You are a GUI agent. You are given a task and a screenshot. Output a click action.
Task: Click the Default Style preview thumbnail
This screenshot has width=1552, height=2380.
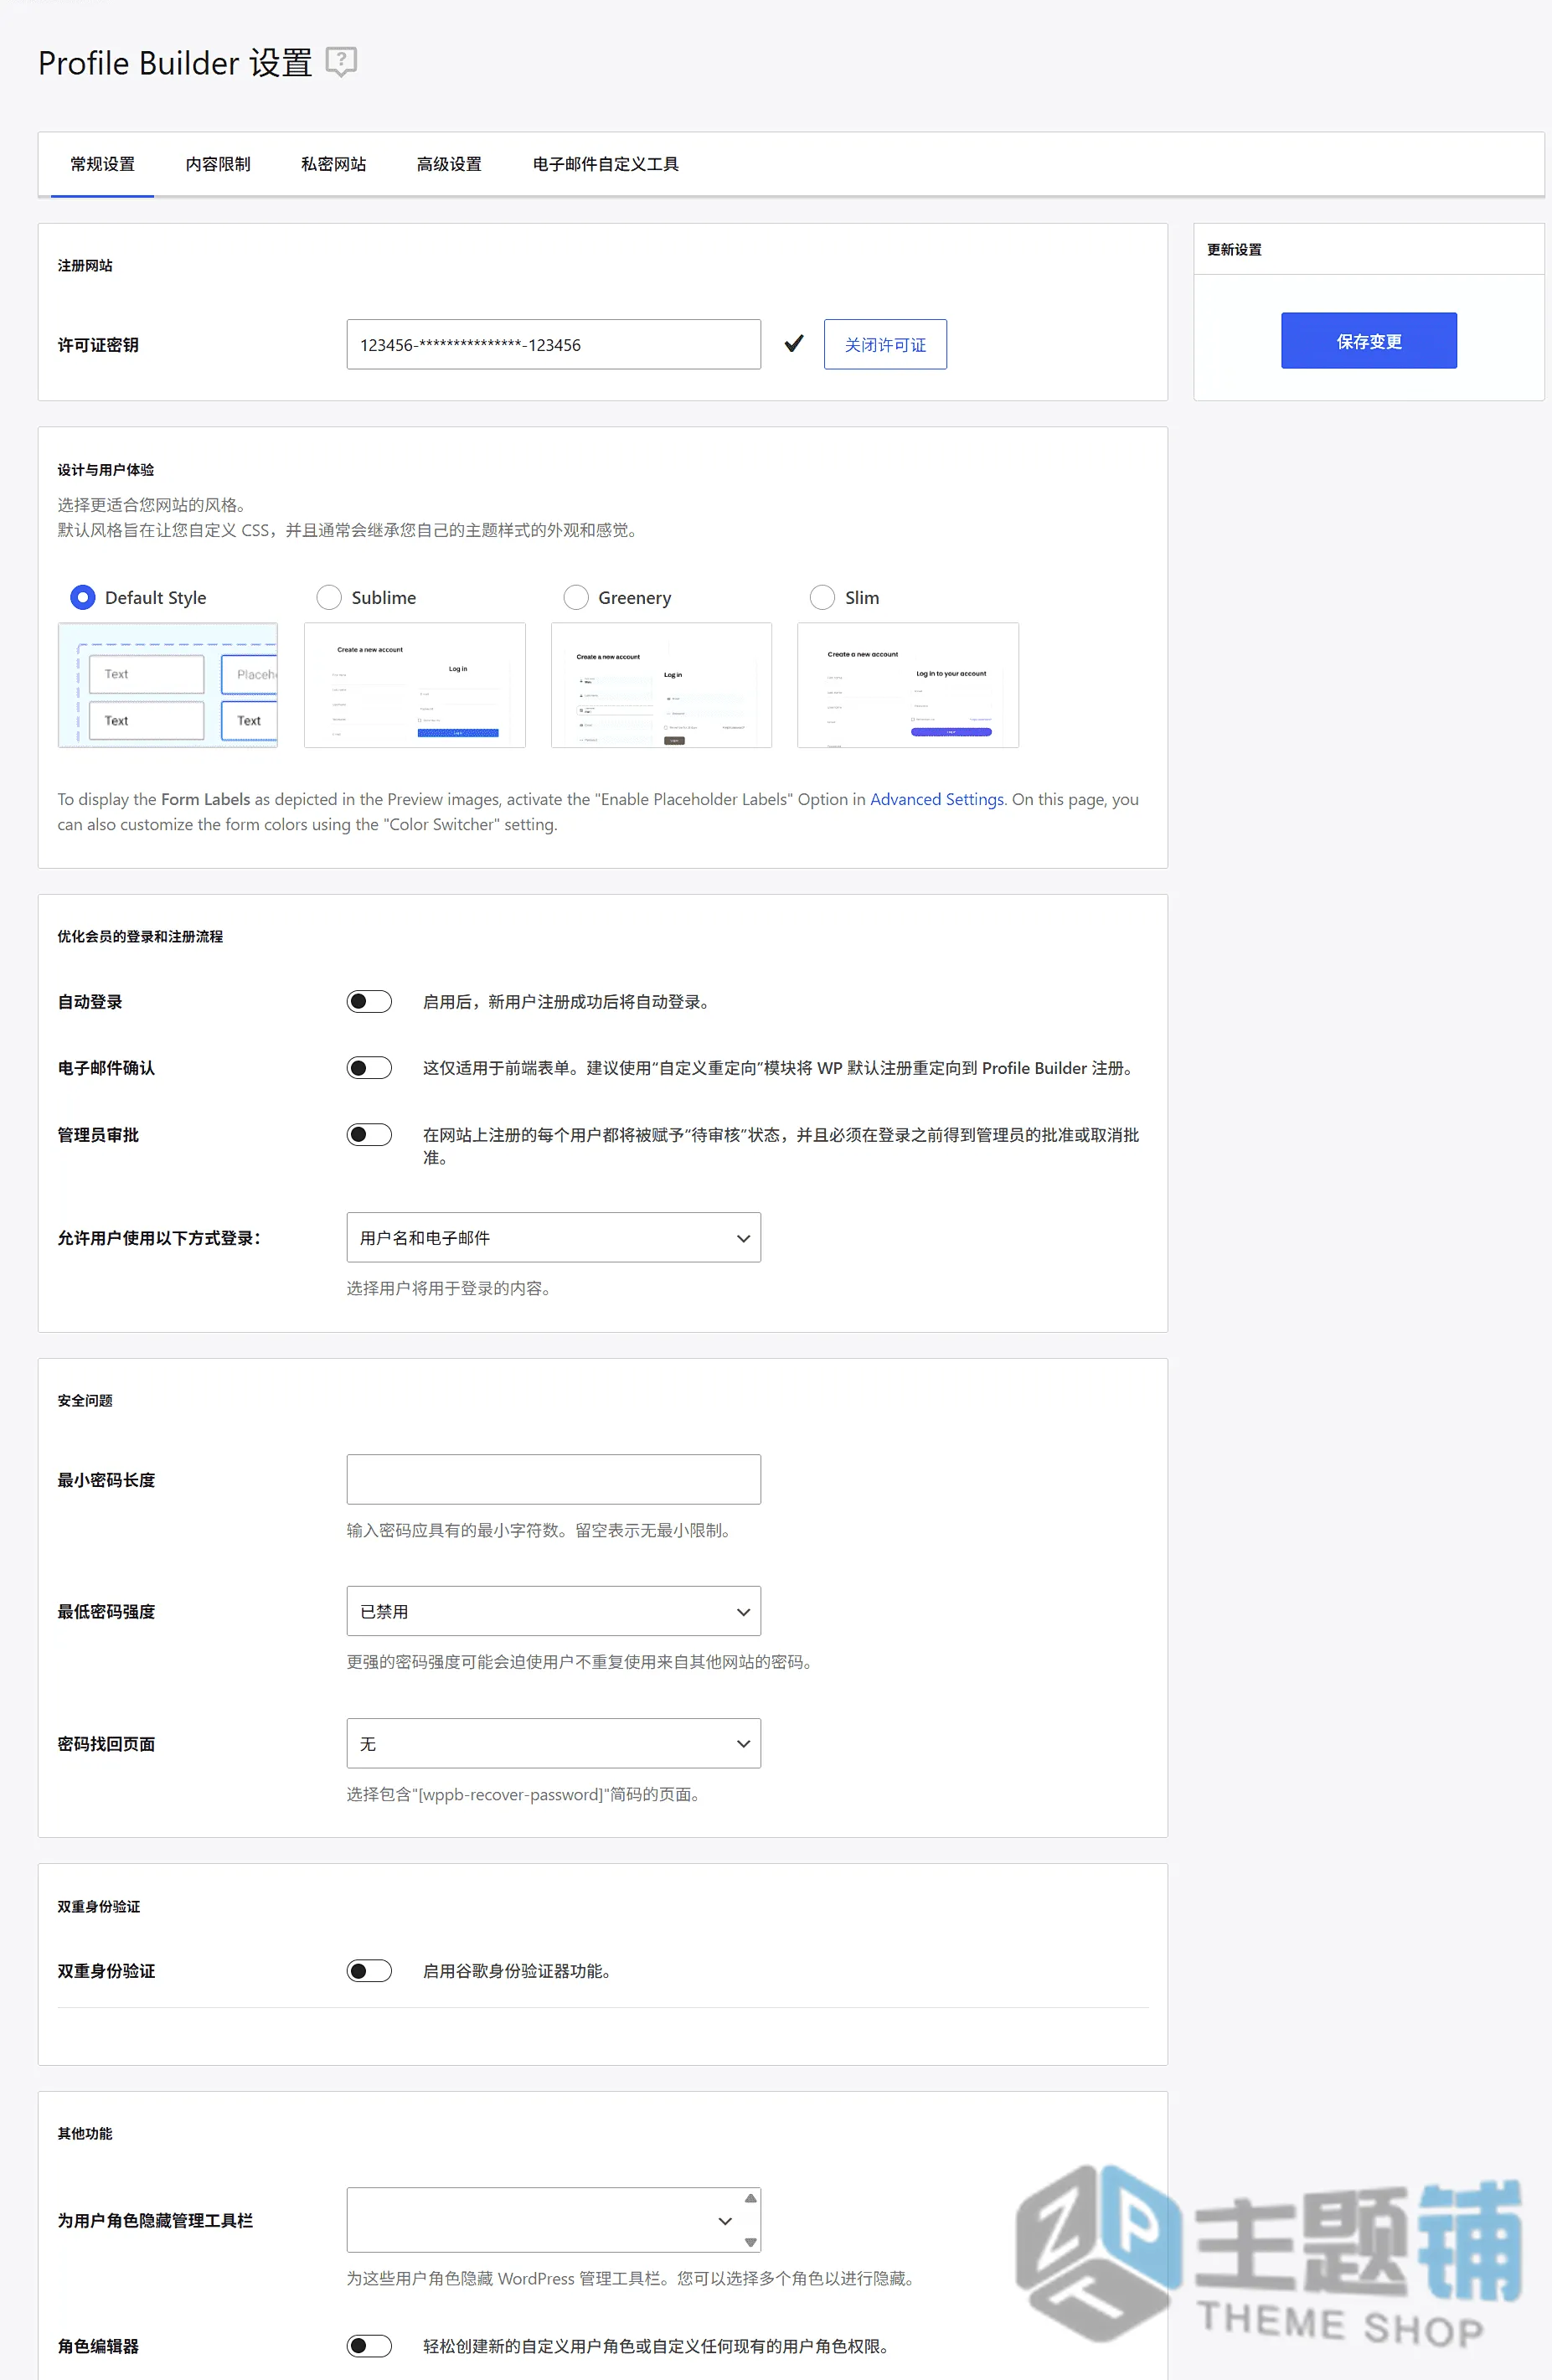168,685
